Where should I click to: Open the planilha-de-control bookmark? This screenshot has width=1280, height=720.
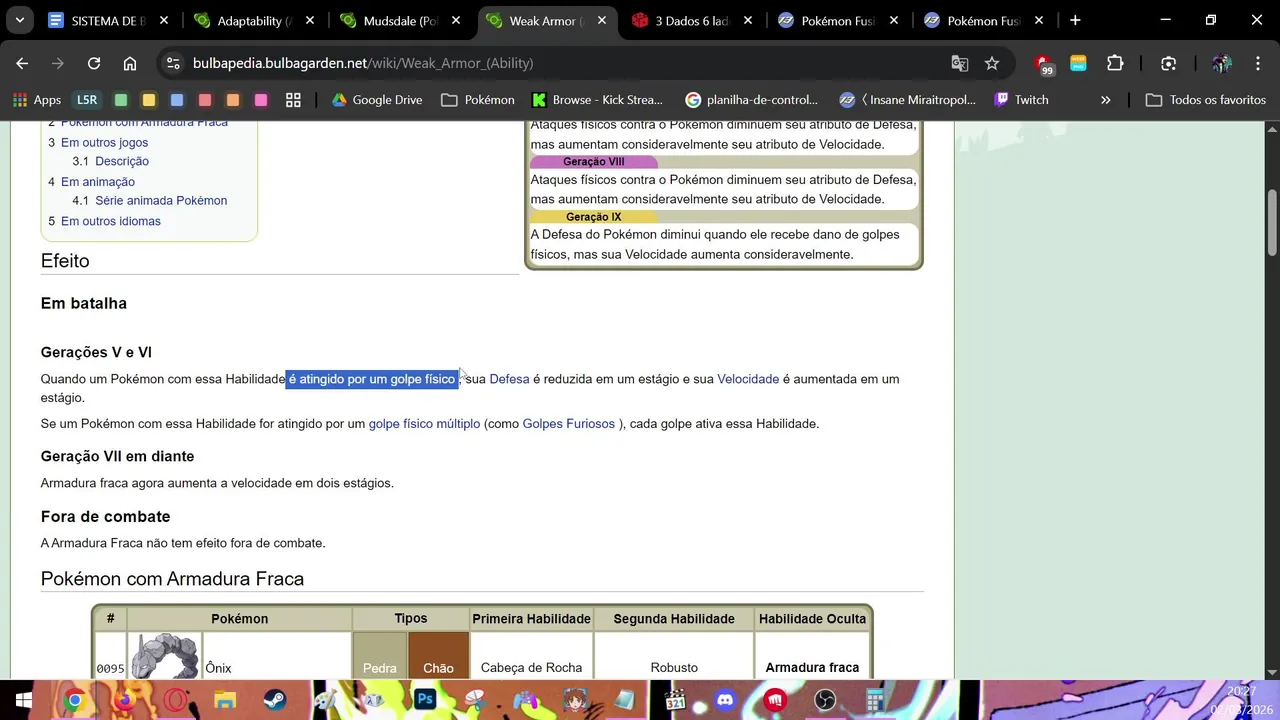pos(752,100)
